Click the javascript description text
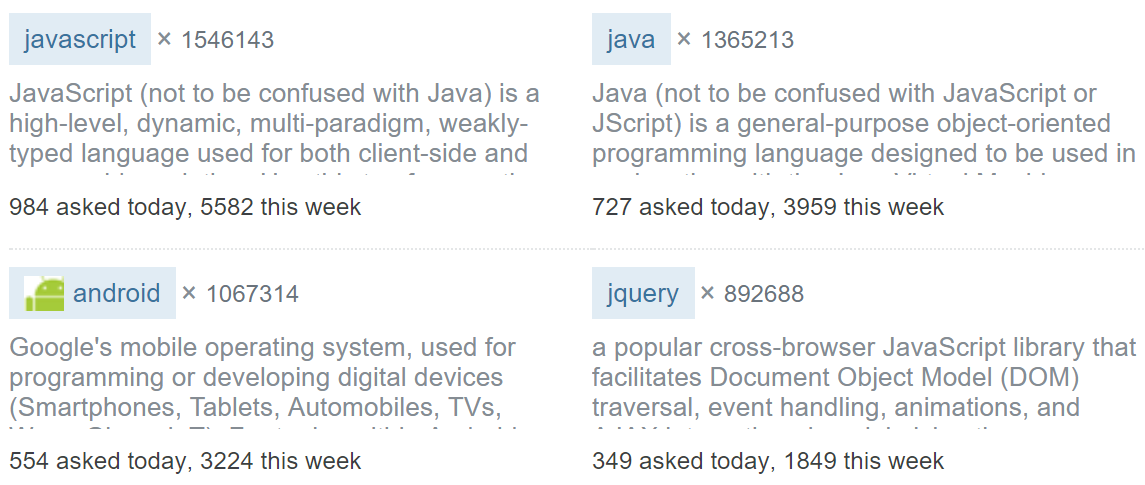This screenshot has height=485, width=1145. (270, 124)
